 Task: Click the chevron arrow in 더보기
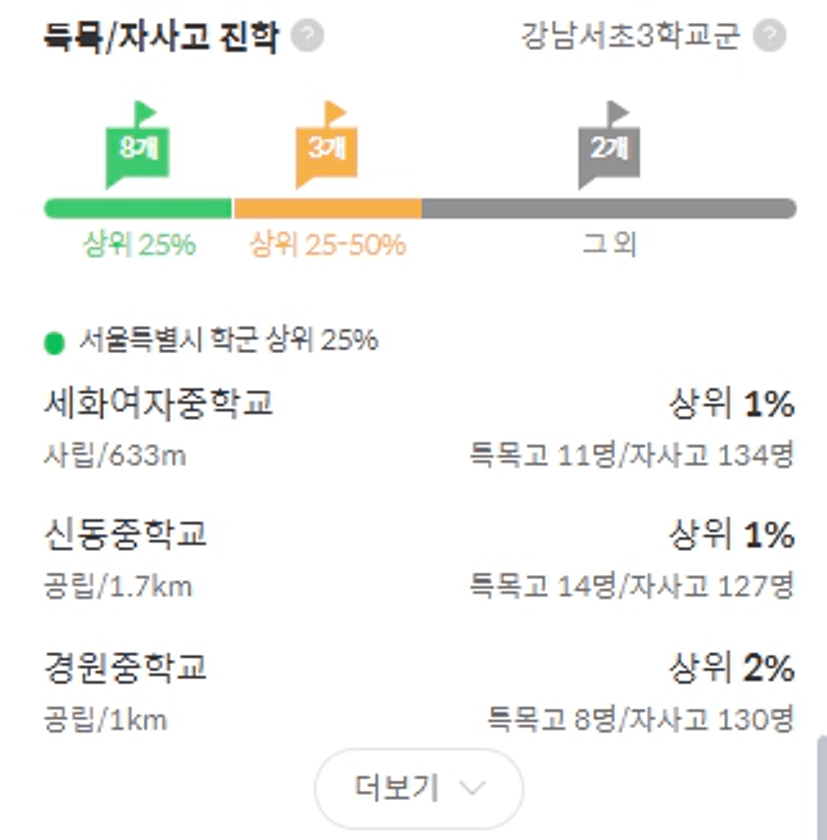(472, 788)
